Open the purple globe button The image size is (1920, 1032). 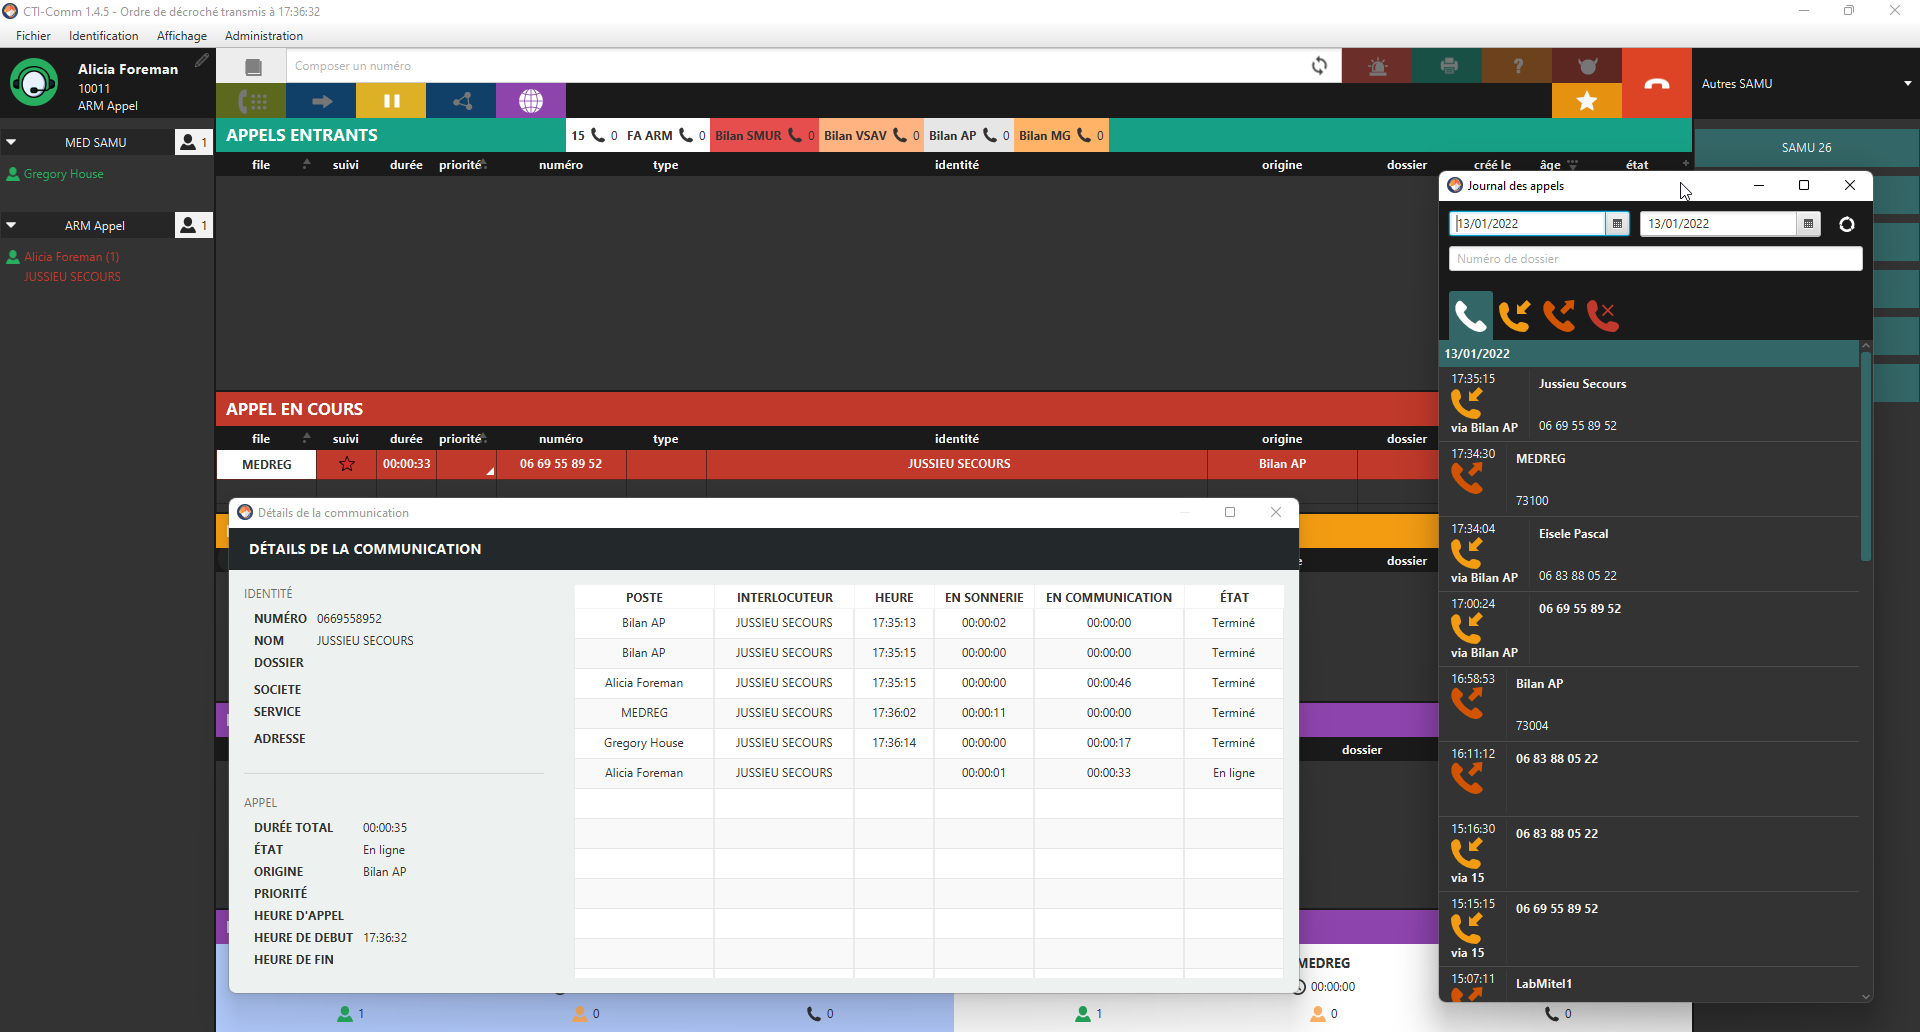[x=531, y=101]
